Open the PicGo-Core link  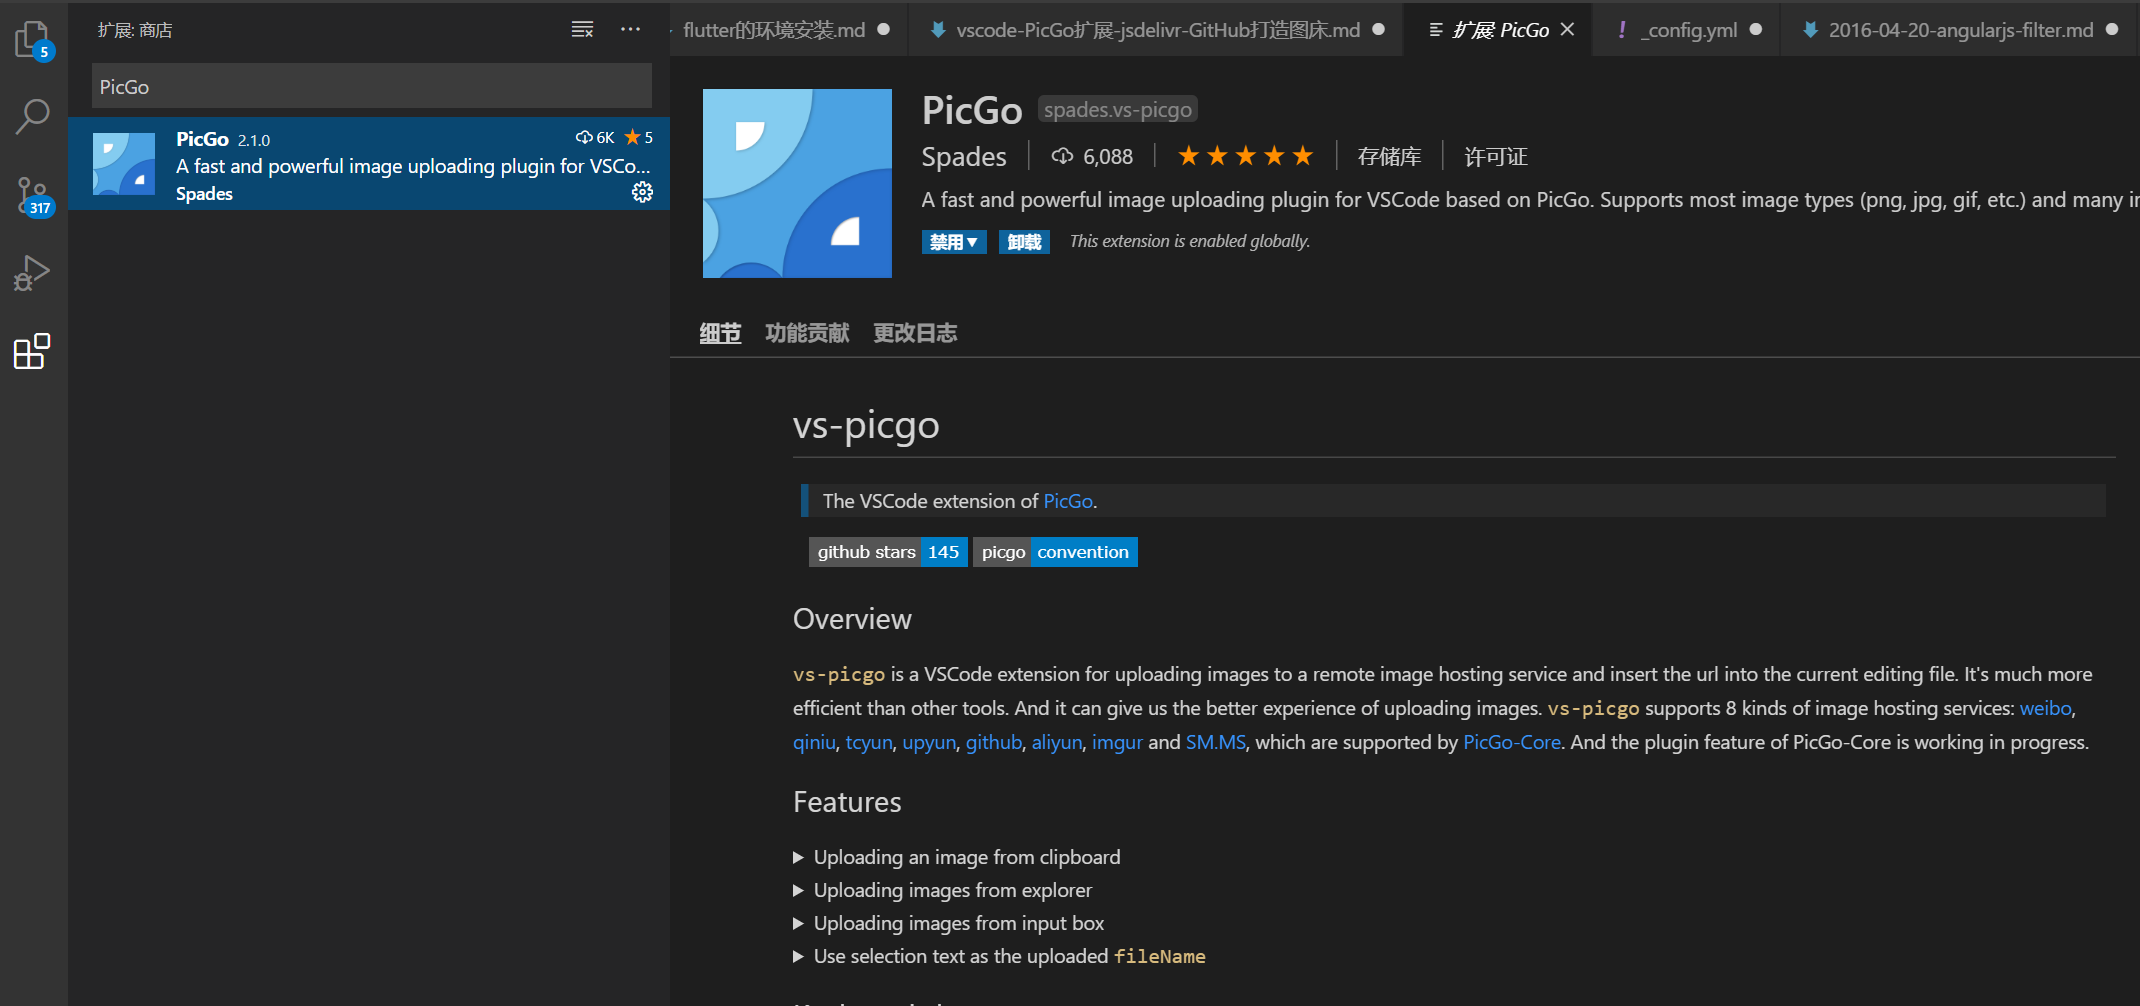pyautogui.click(x=1512, y=742)
